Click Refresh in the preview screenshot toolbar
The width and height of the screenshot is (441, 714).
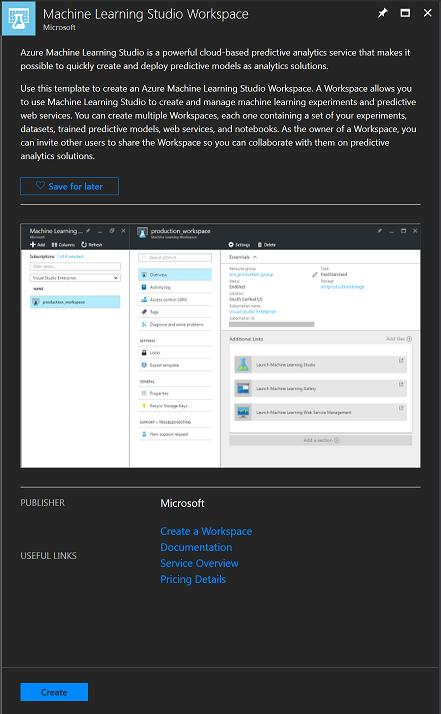(92, 245)
